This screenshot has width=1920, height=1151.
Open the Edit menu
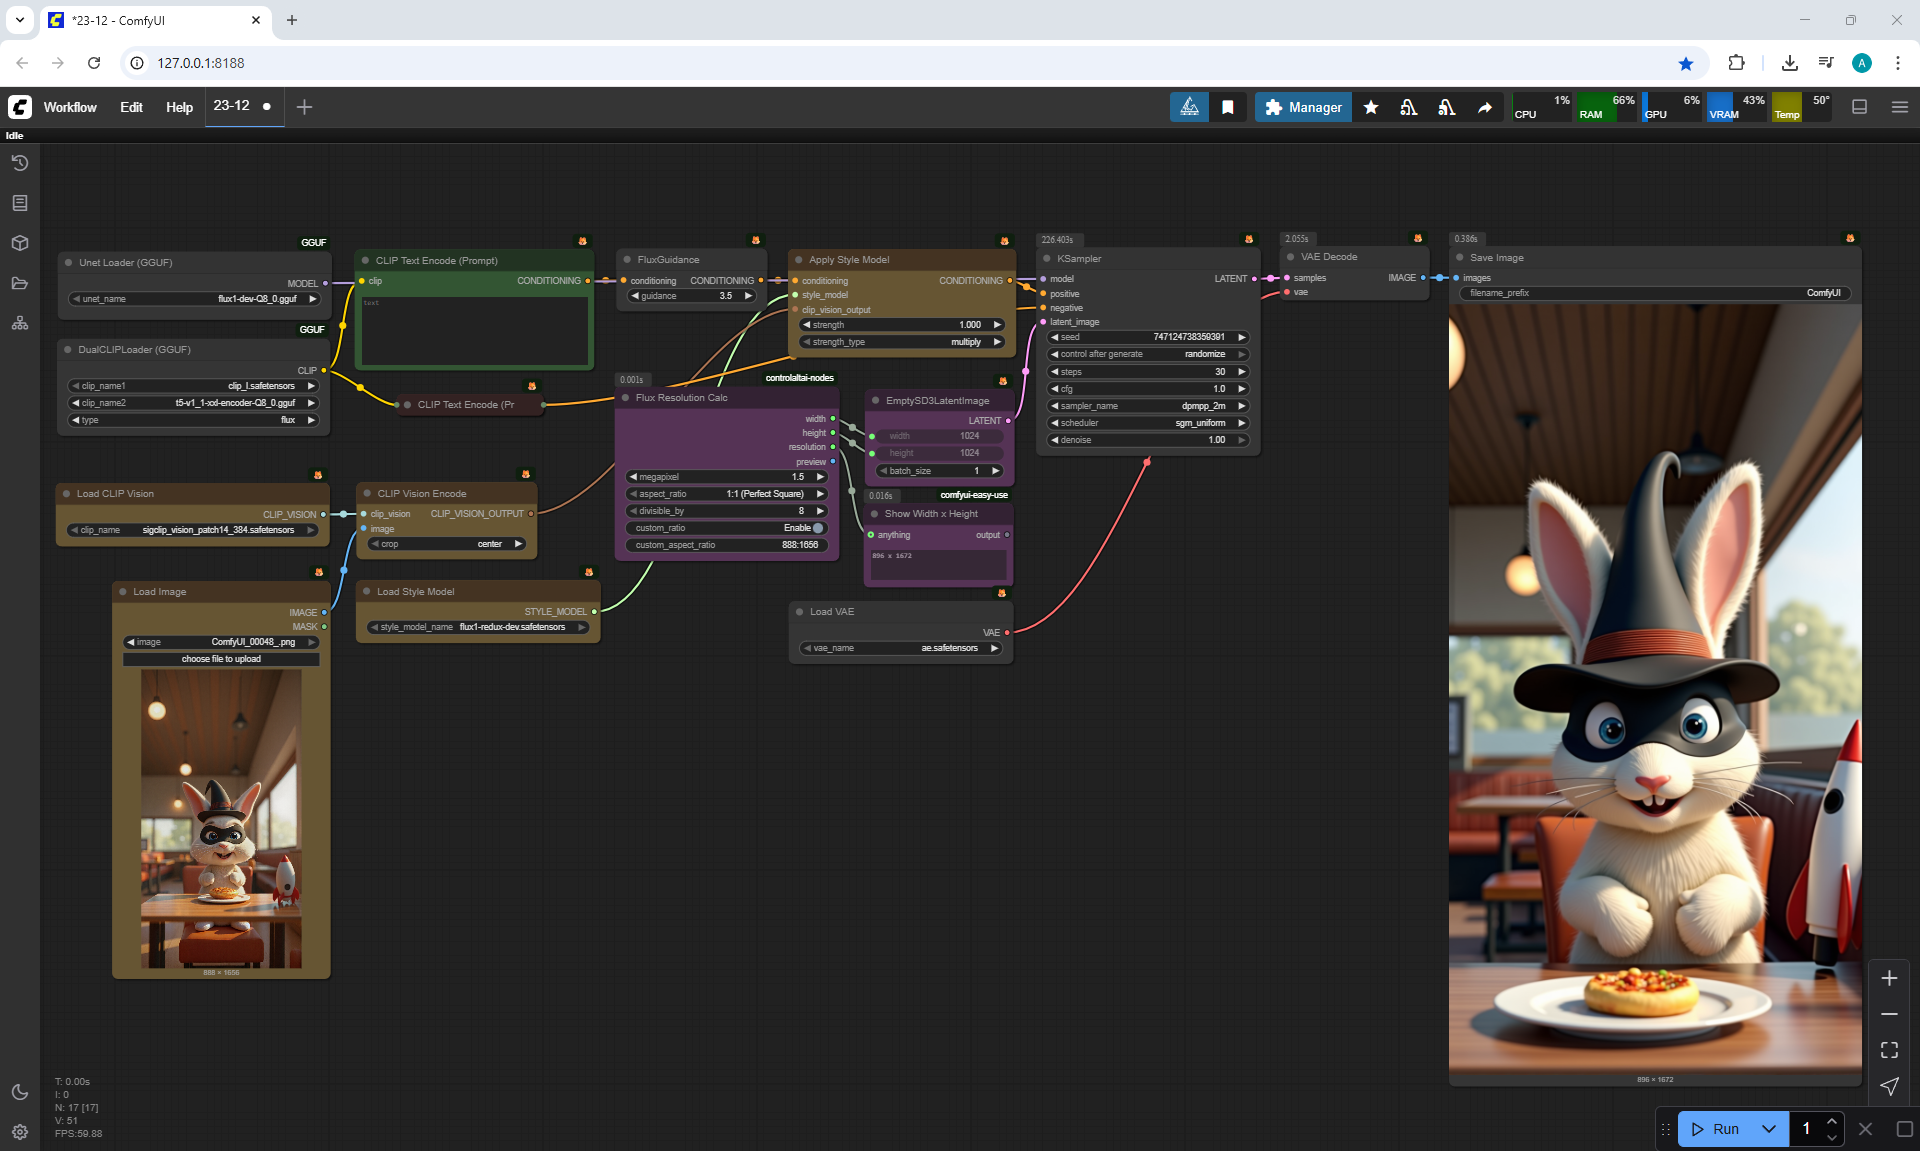point(131,107)
